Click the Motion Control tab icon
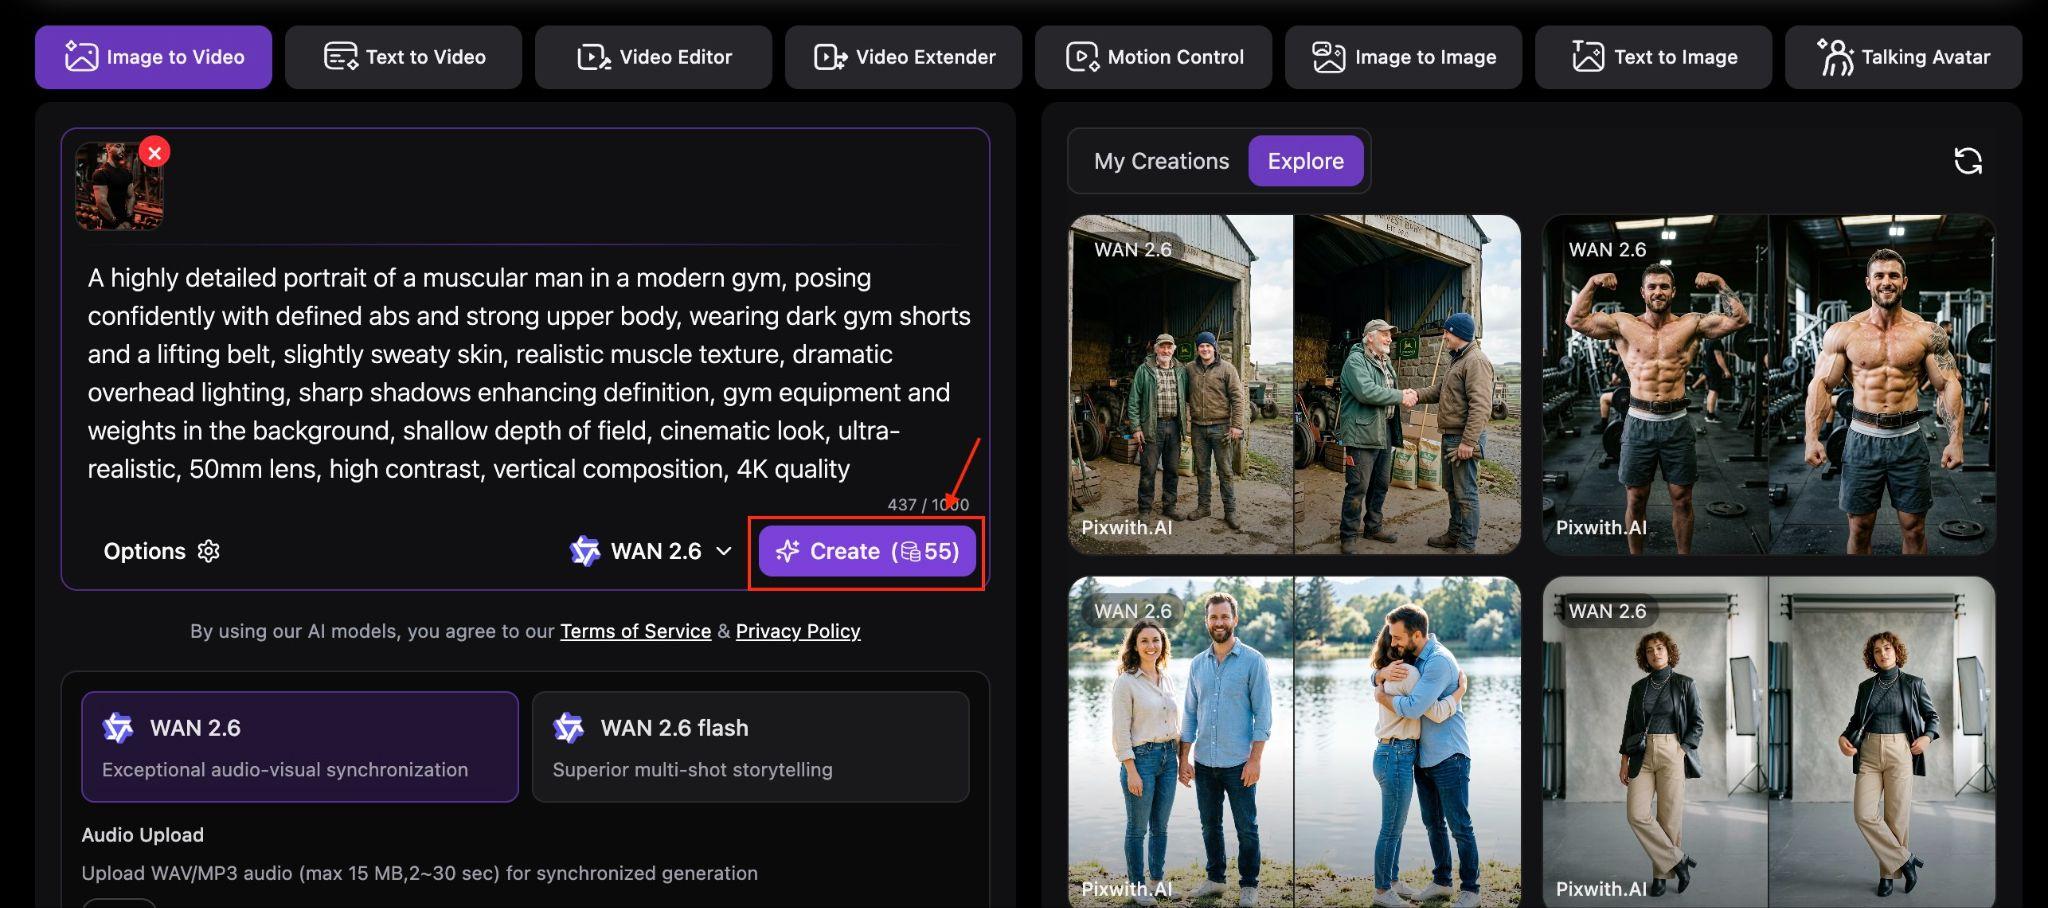Screen dimensions: 2048x908 tap(1082, 57)
